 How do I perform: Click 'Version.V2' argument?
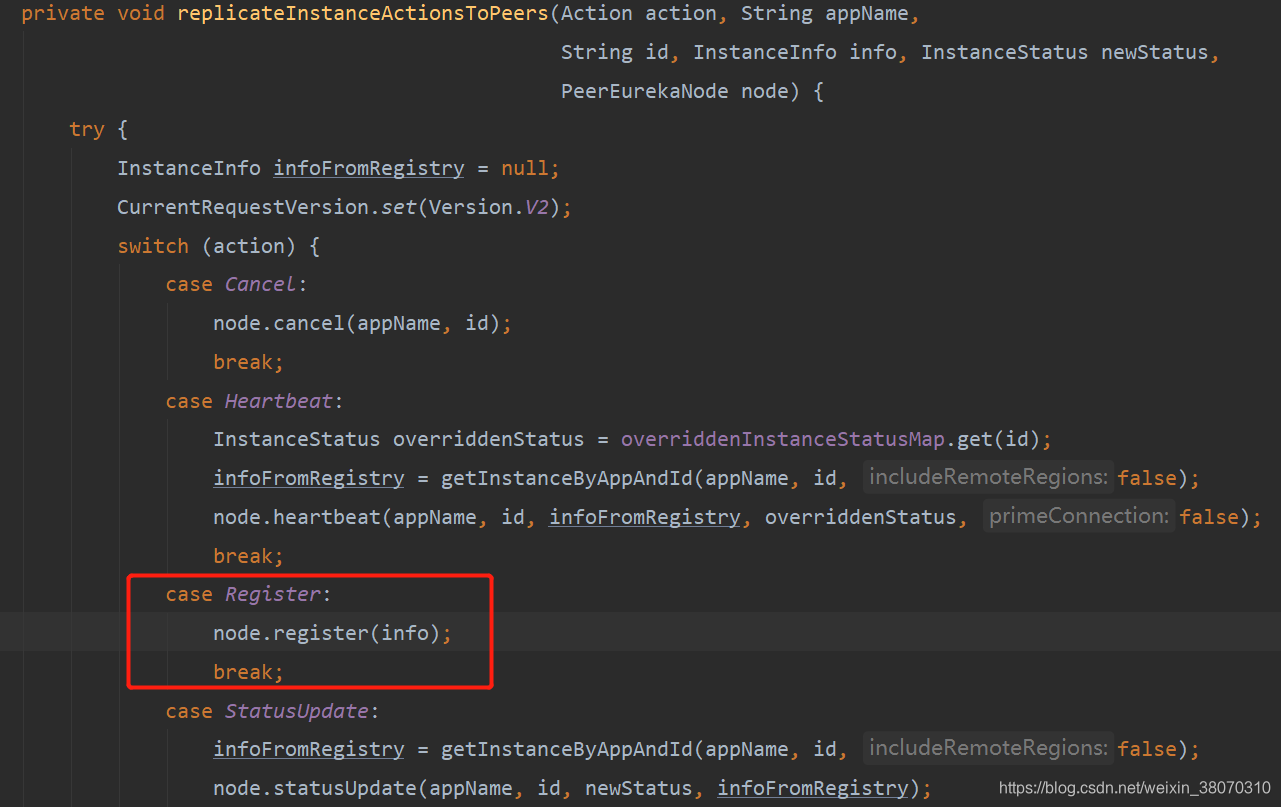coord(489,207)
